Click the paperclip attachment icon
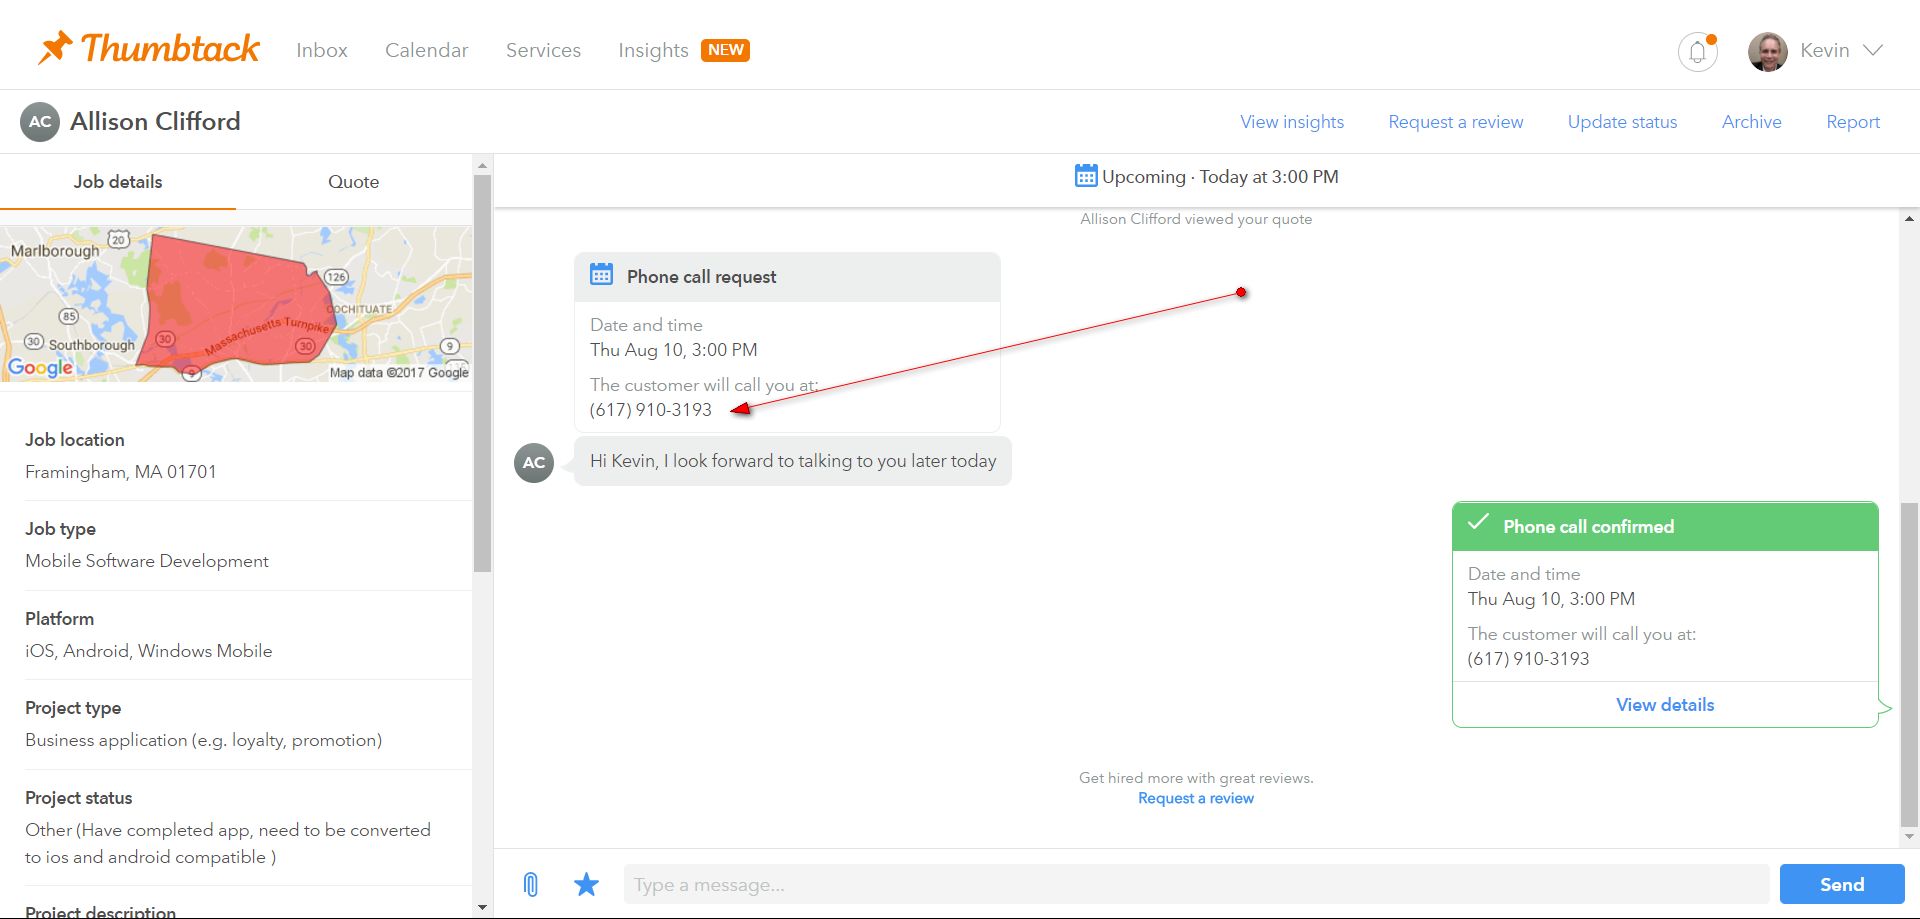Screen dimensions: 1920x919 click(531, 884)
